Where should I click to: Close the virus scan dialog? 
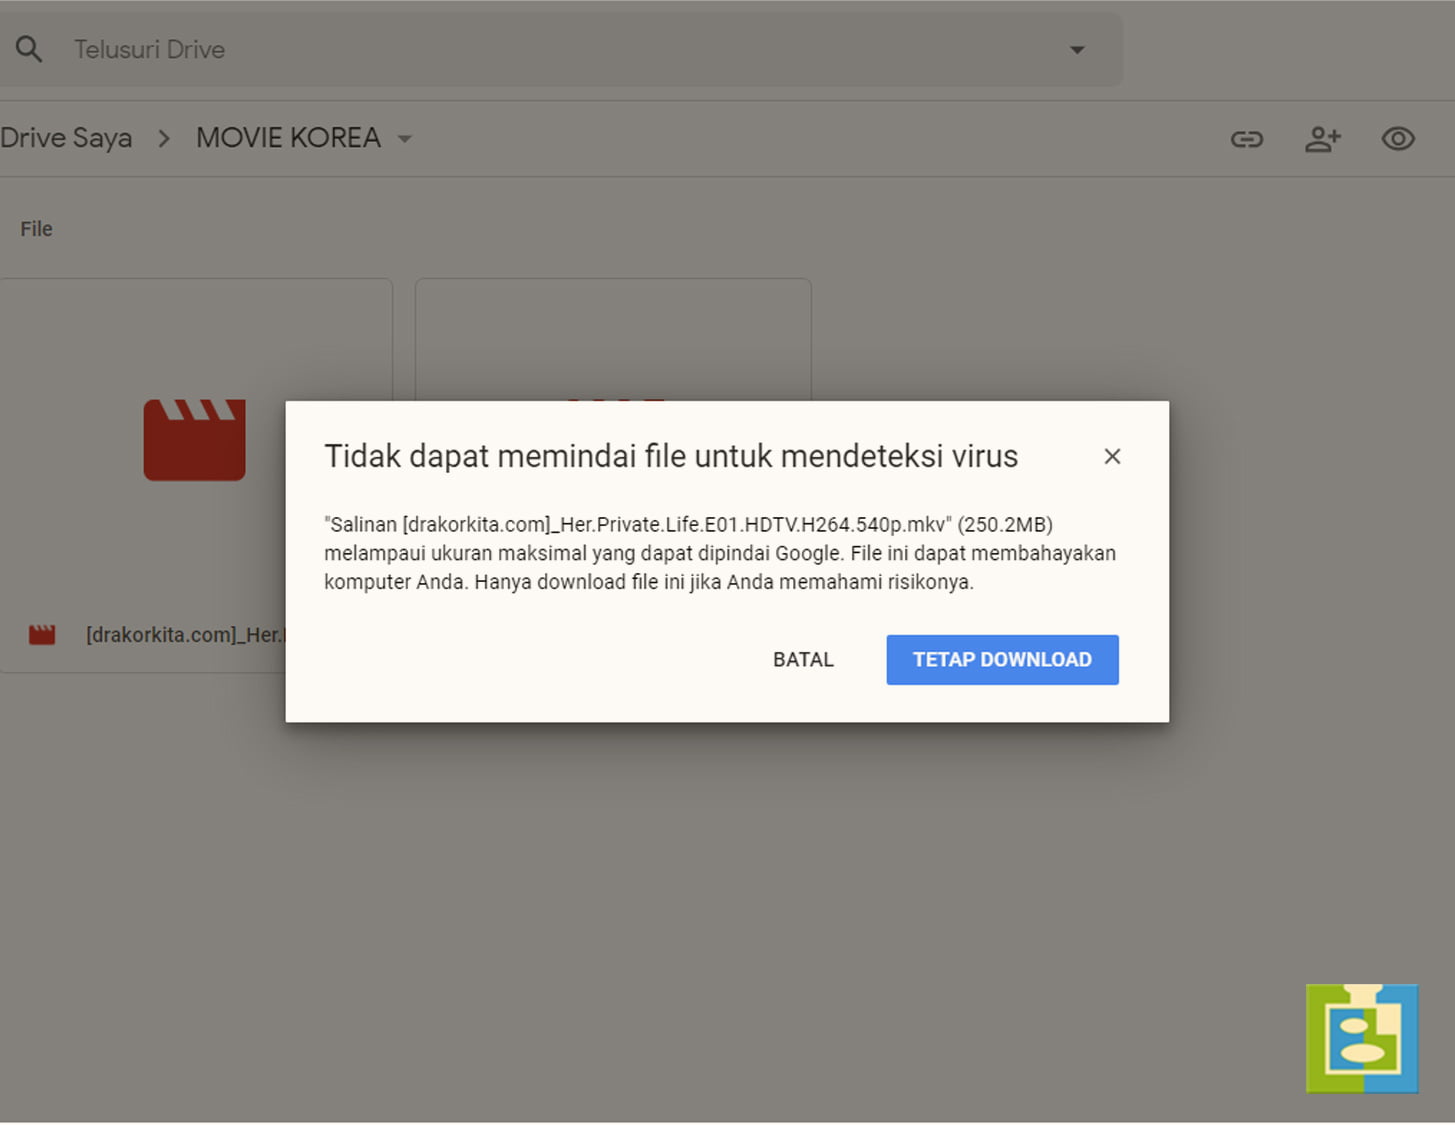coord(1112,456)
